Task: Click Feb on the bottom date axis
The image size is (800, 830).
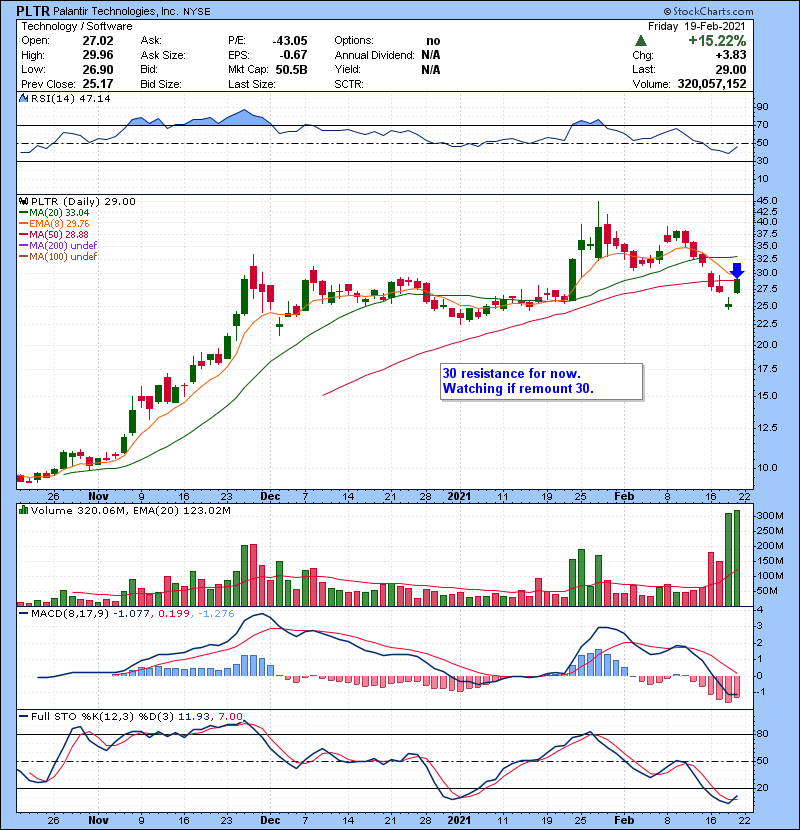Action: point(624,820)
